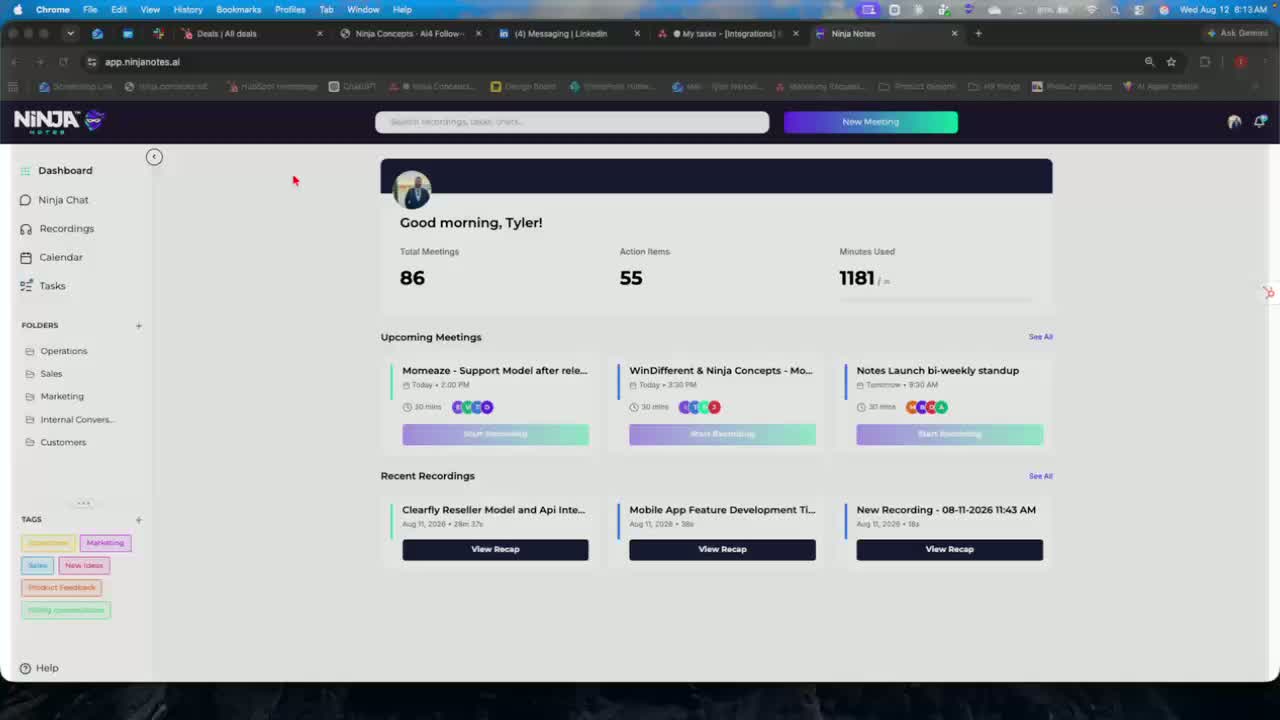
Task: Click Tyler's profile photo on the greeting card
Action: click(411, 189)
